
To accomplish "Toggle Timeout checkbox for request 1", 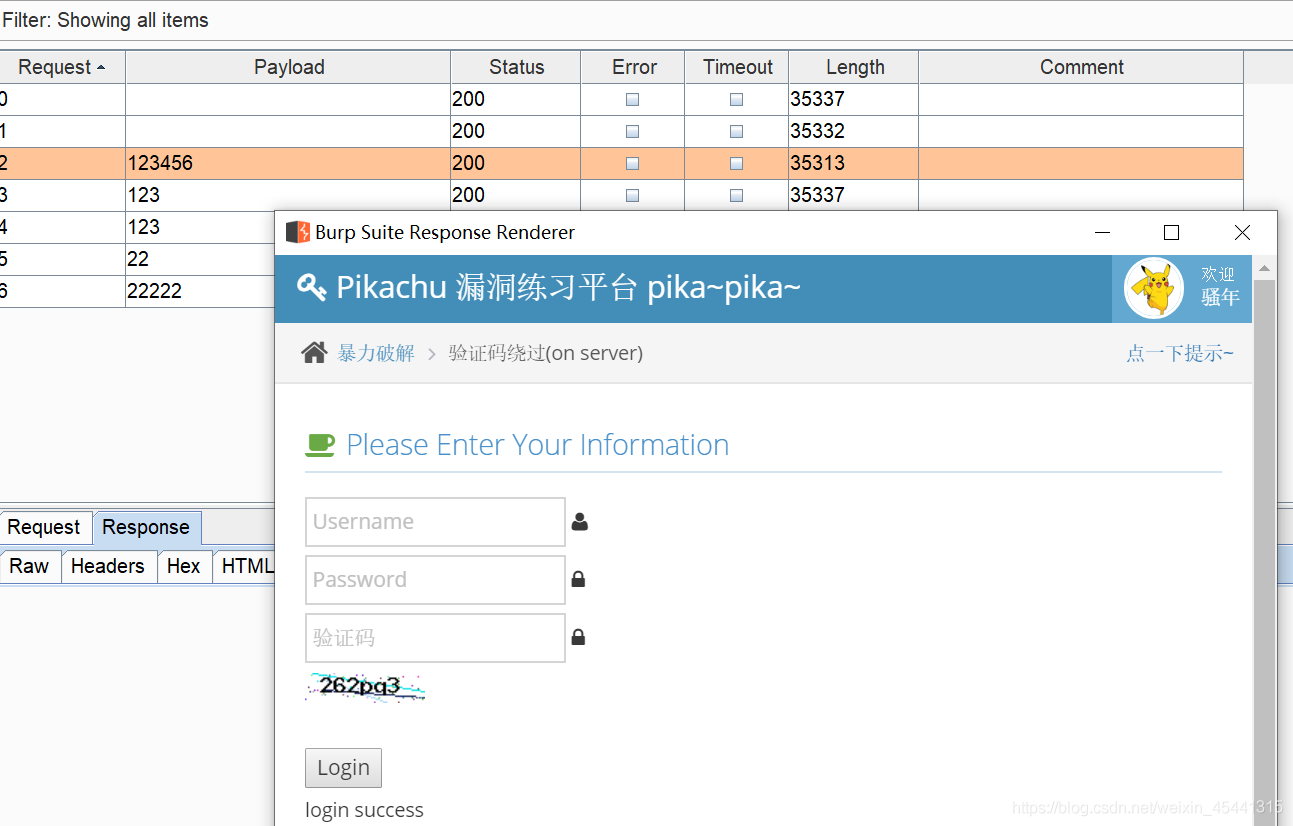I will click(736, 131).
